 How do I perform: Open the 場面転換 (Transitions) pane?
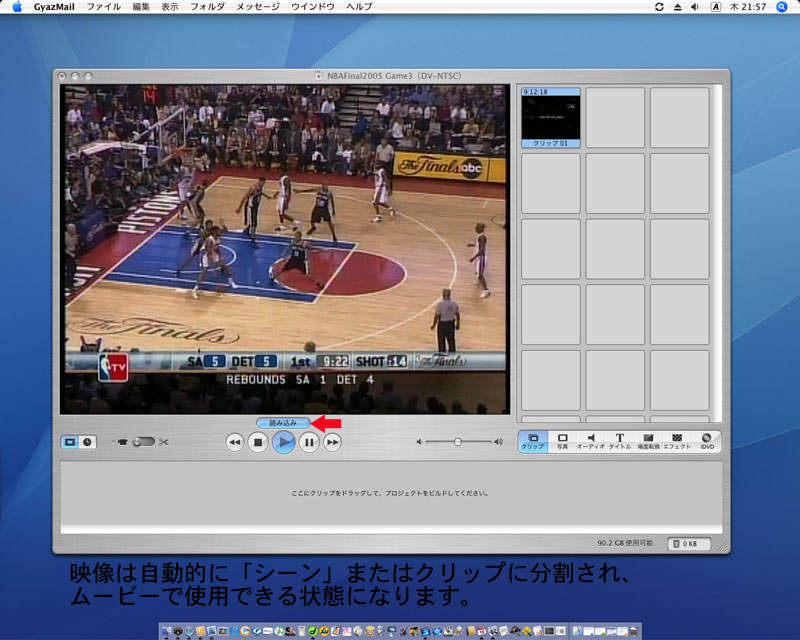[648, 441]
